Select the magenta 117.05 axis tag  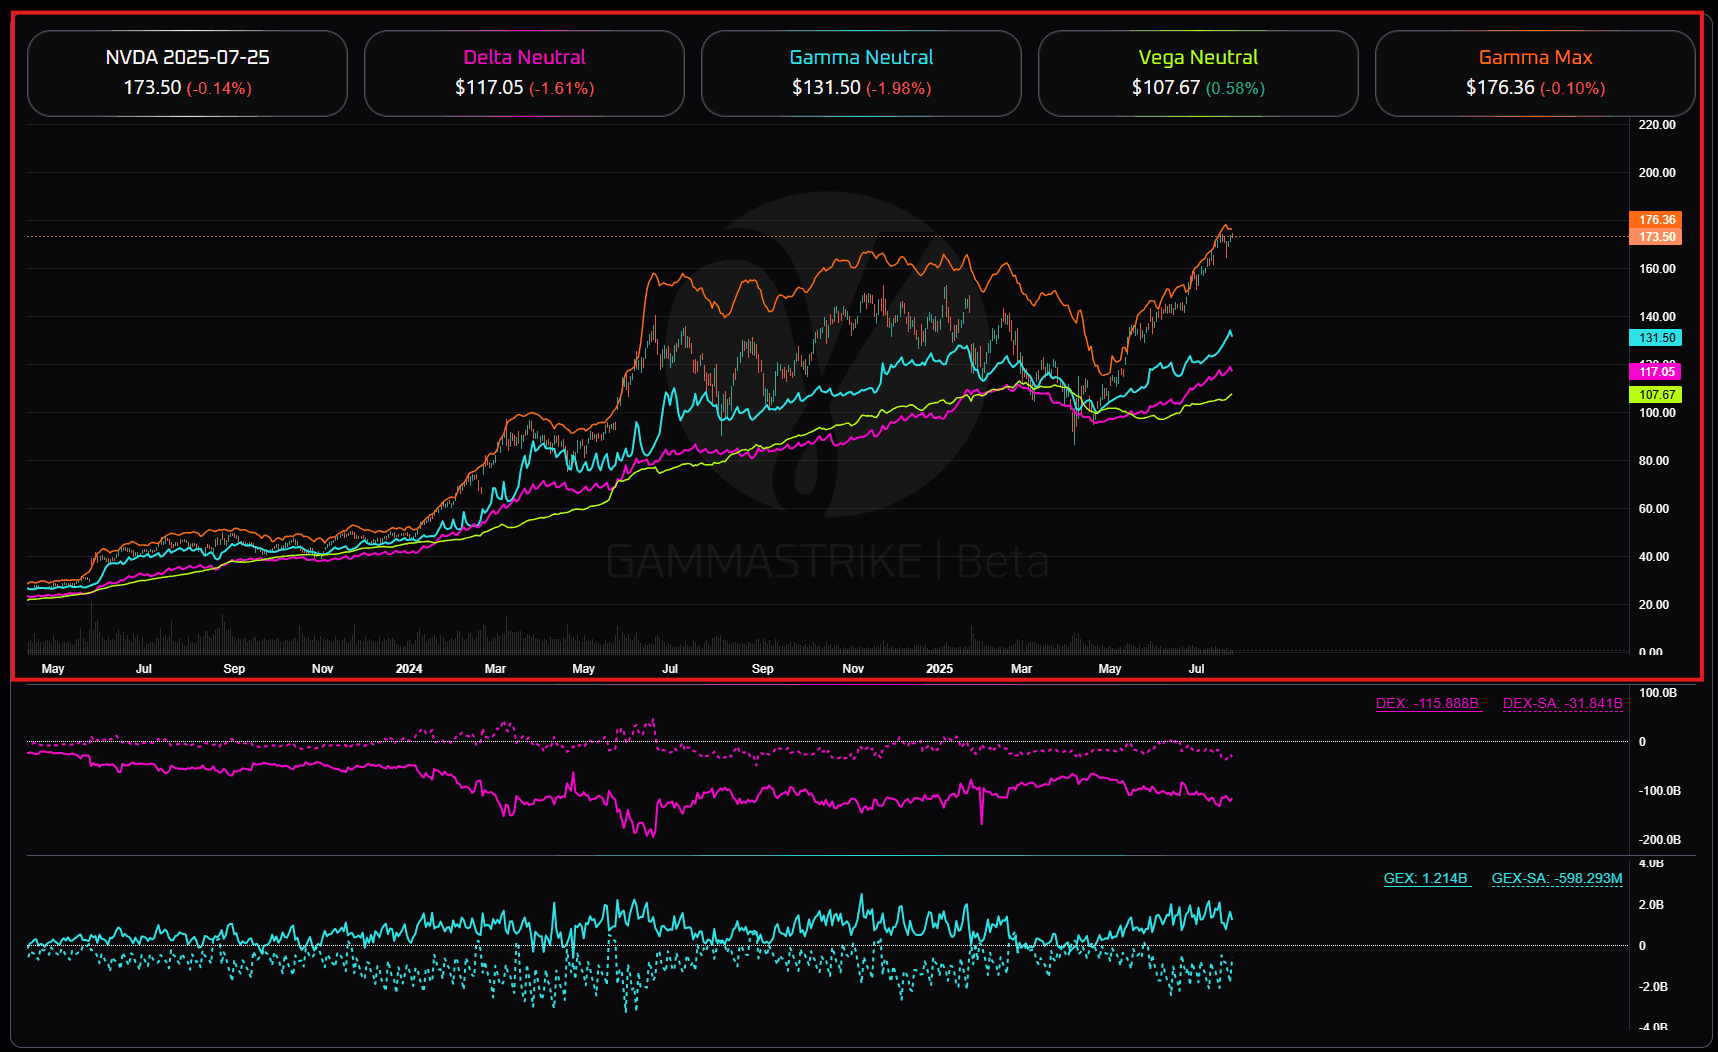[x=1656, y=372]
